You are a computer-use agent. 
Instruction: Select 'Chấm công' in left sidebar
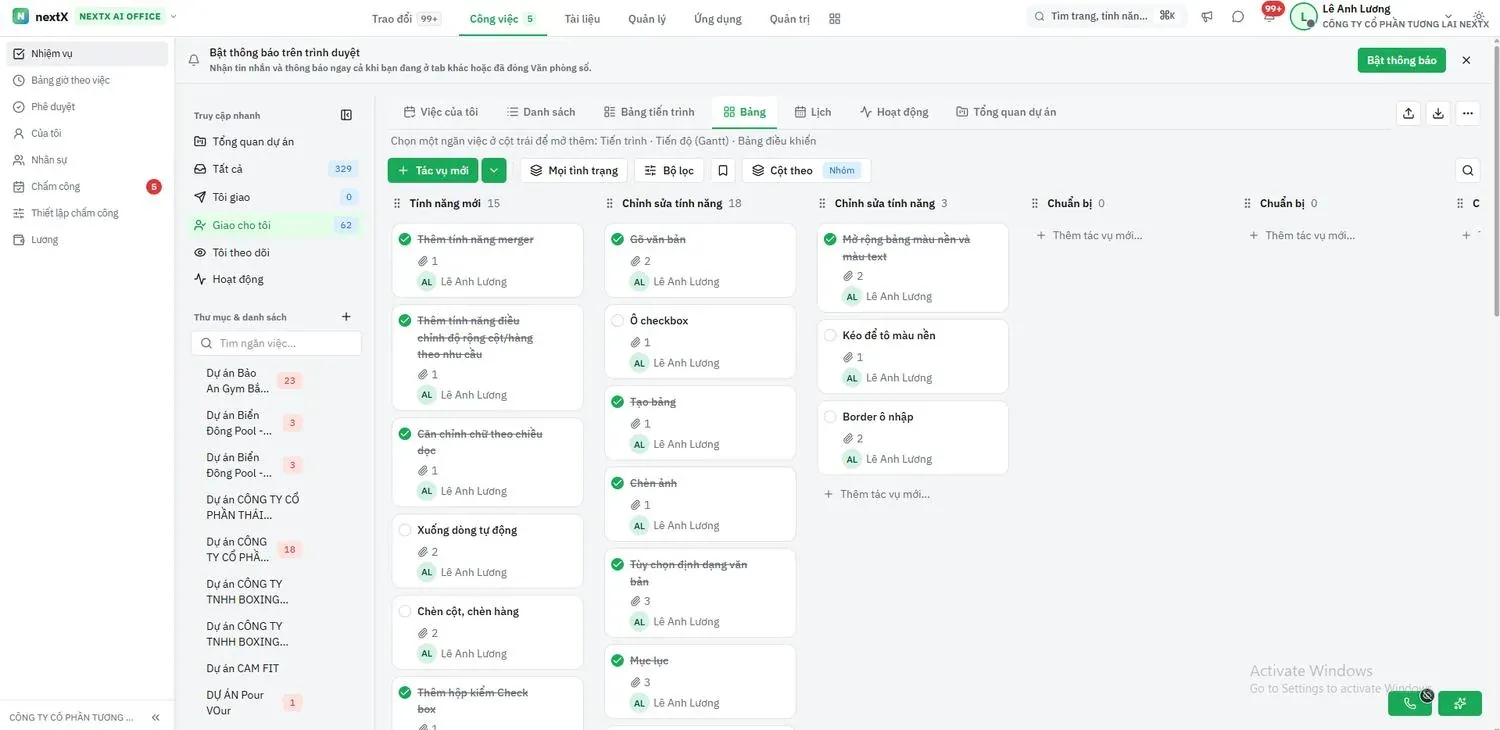pyautogui.click(x=87, y=187)
